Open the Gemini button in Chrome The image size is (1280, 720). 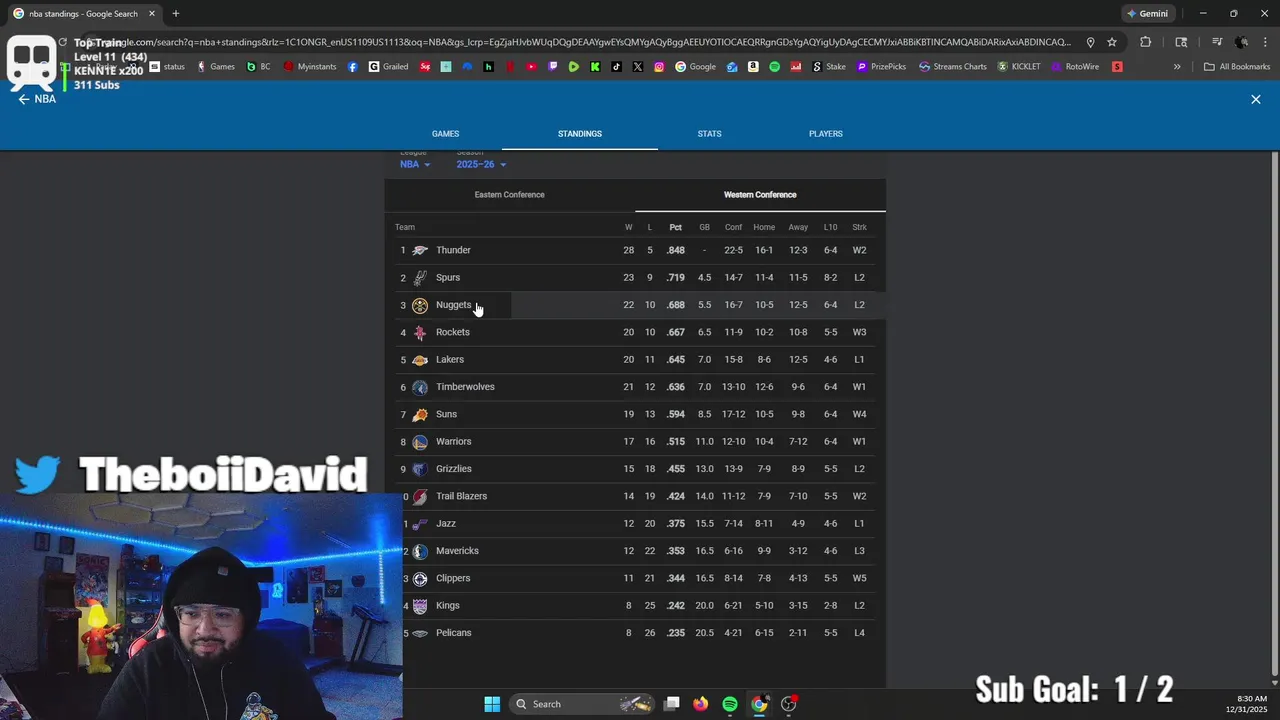tap(1147, 14)
